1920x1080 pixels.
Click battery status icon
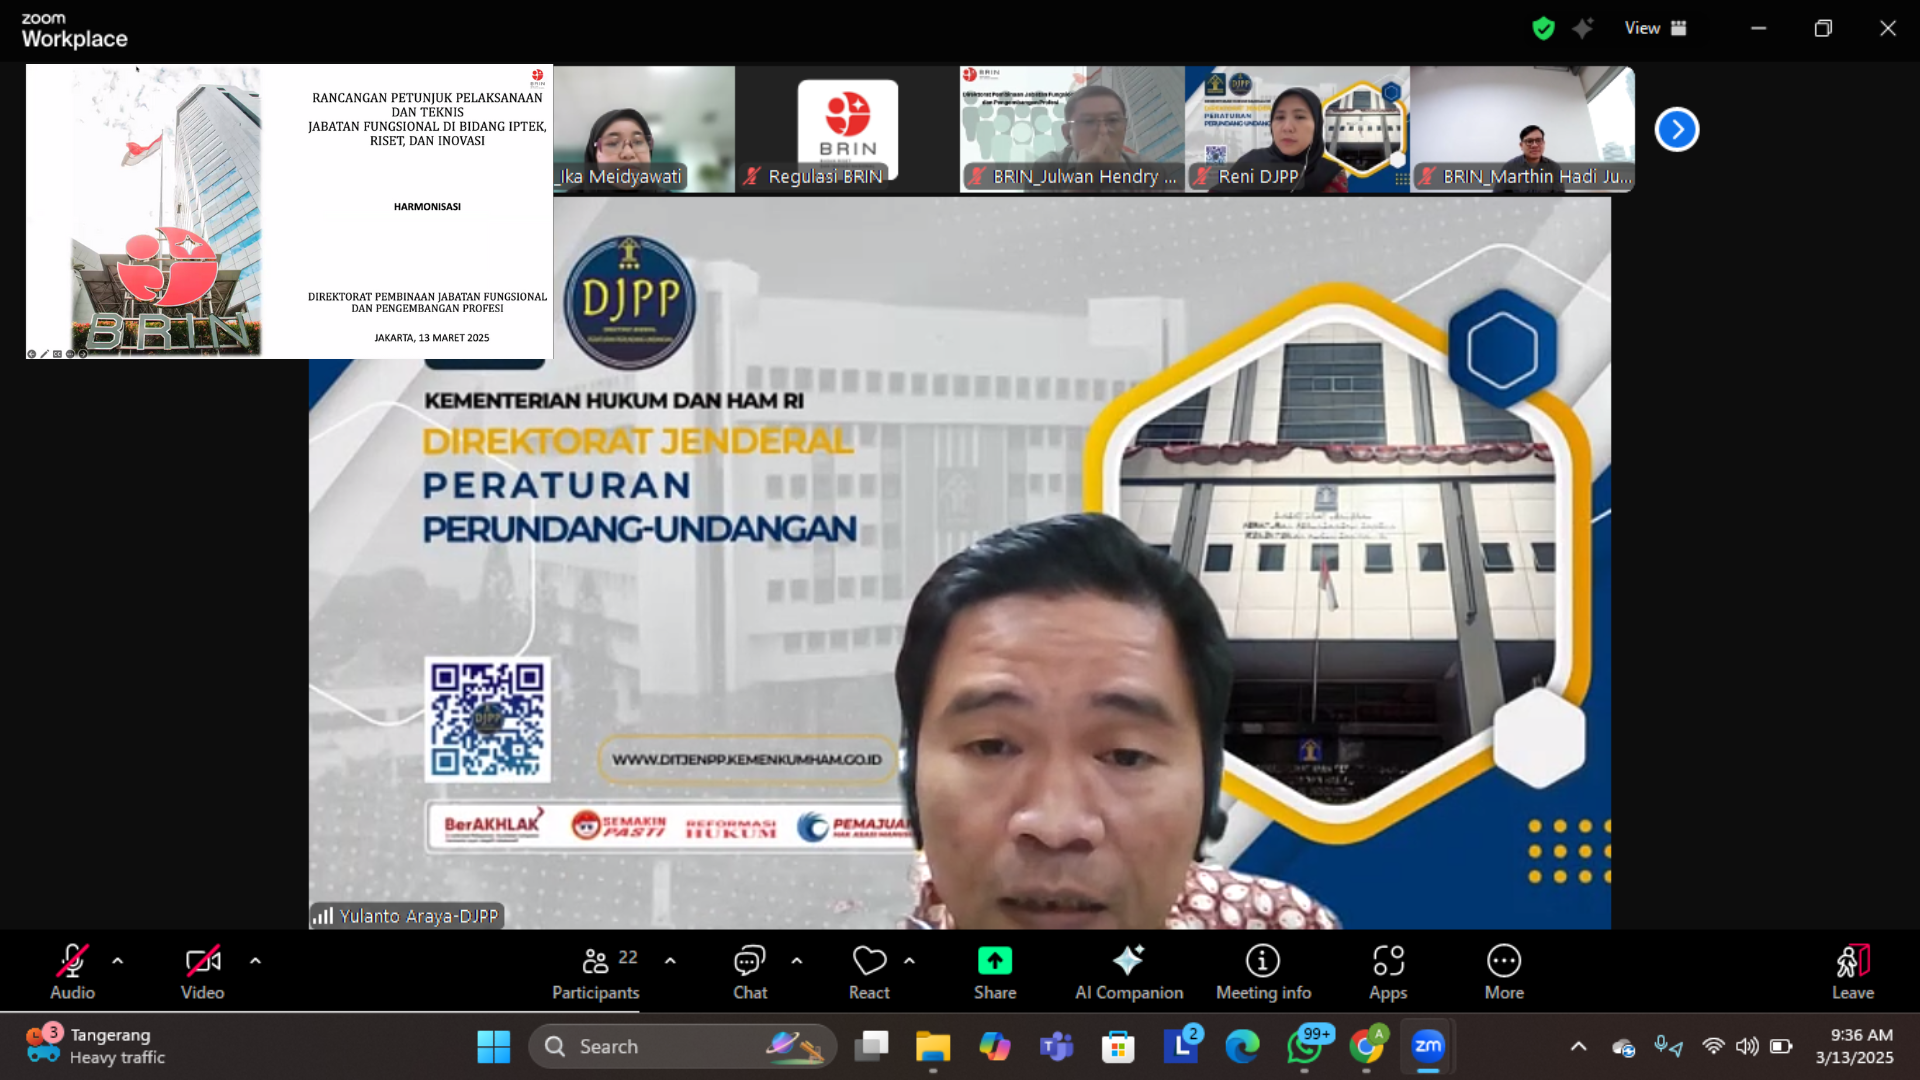[x=1781, y=1047]
